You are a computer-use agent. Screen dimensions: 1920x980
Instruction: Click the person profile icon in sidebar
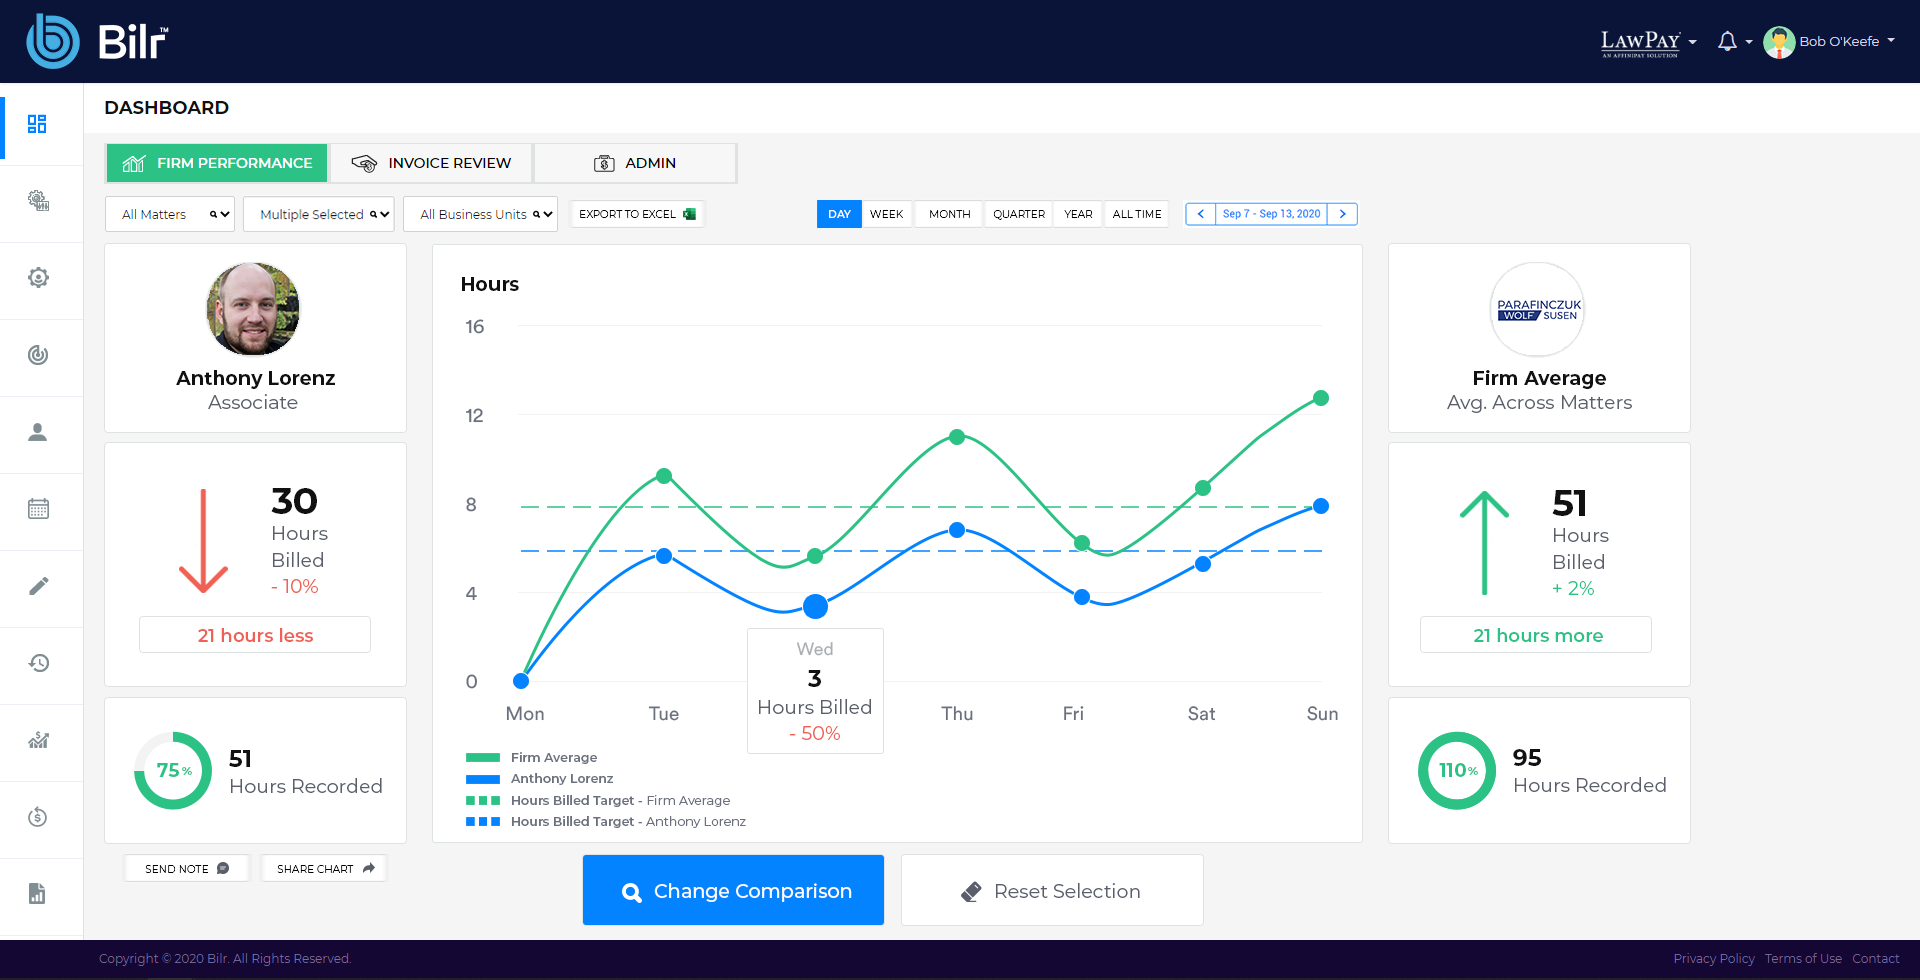[x=38, y=432]
